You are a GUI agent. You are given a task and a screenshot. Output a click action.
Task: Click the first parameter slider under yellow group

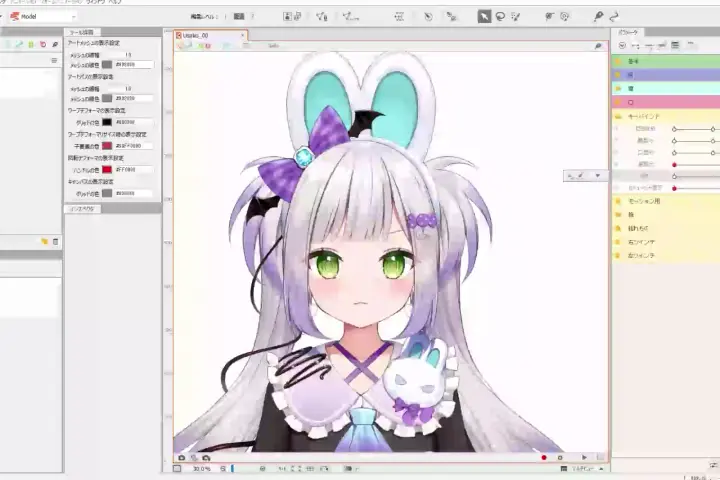click(694, 129)
